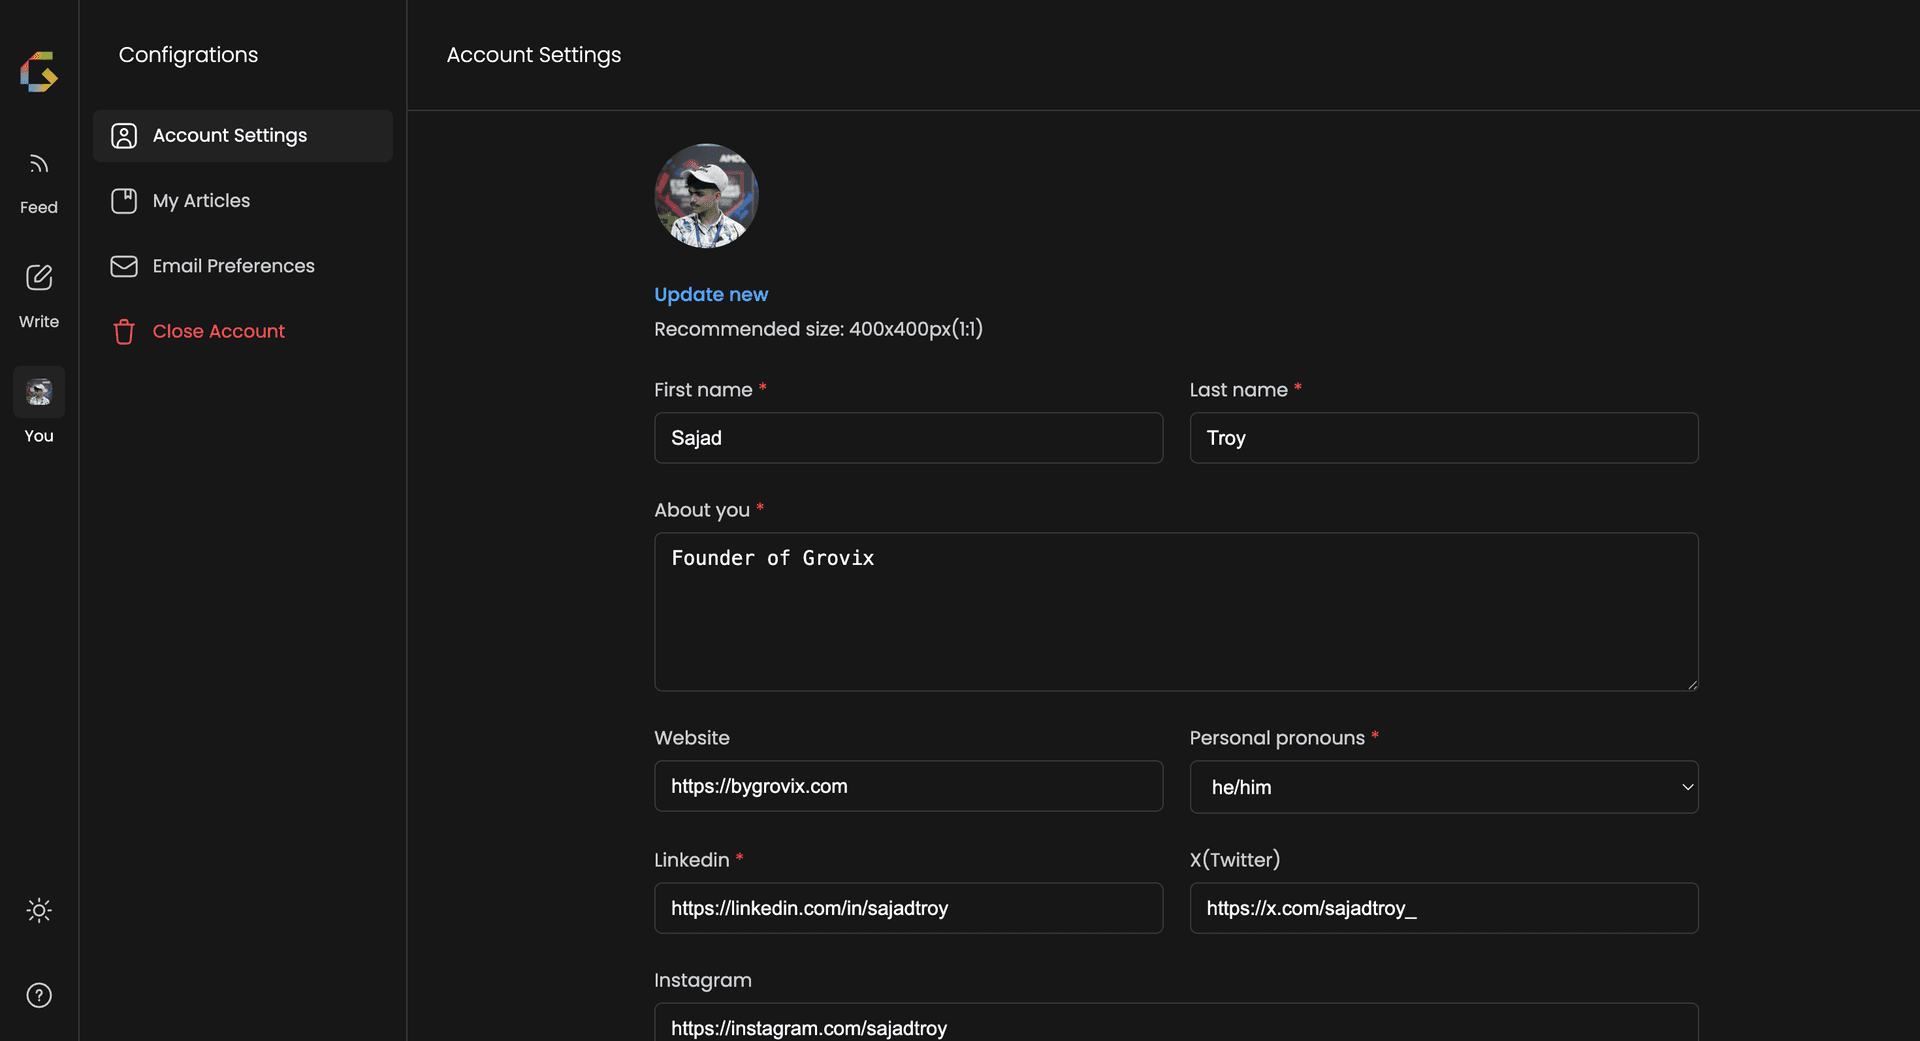Expand the Personal pronouns dropdown
The width and height of the screenshot is (1920, 1041).
[1443, 787]
